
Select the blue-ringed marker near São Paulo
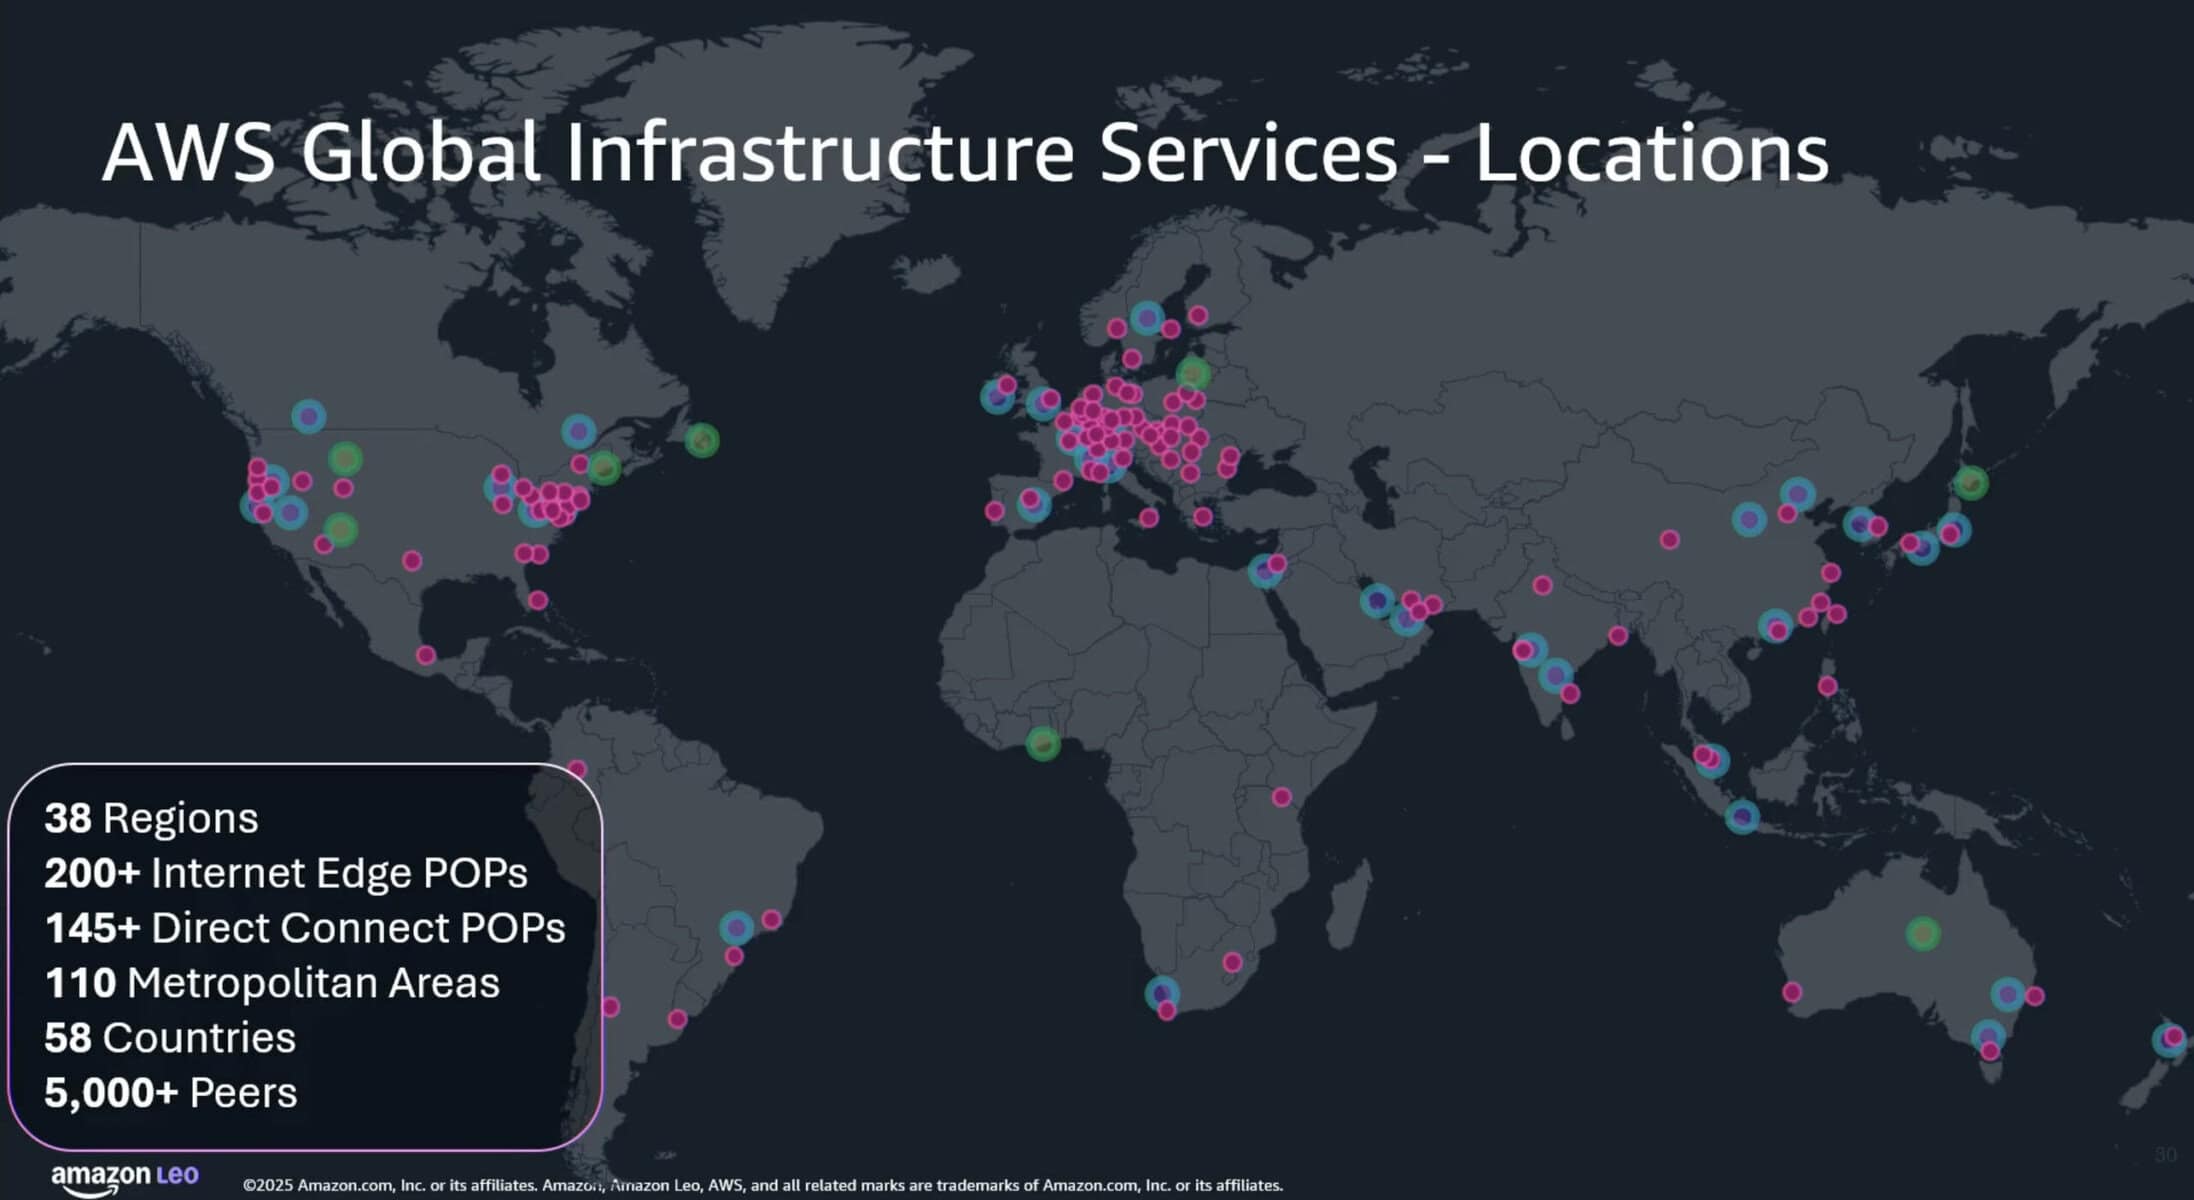coord(737,928)
